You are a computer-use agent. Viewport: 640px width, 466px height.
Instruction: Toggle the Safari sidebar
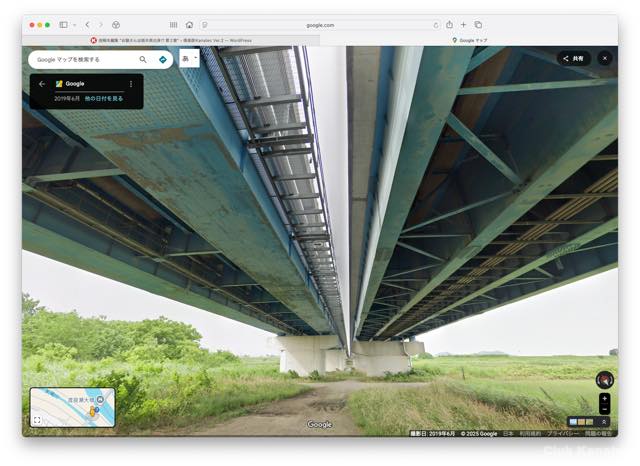[63, 24]
